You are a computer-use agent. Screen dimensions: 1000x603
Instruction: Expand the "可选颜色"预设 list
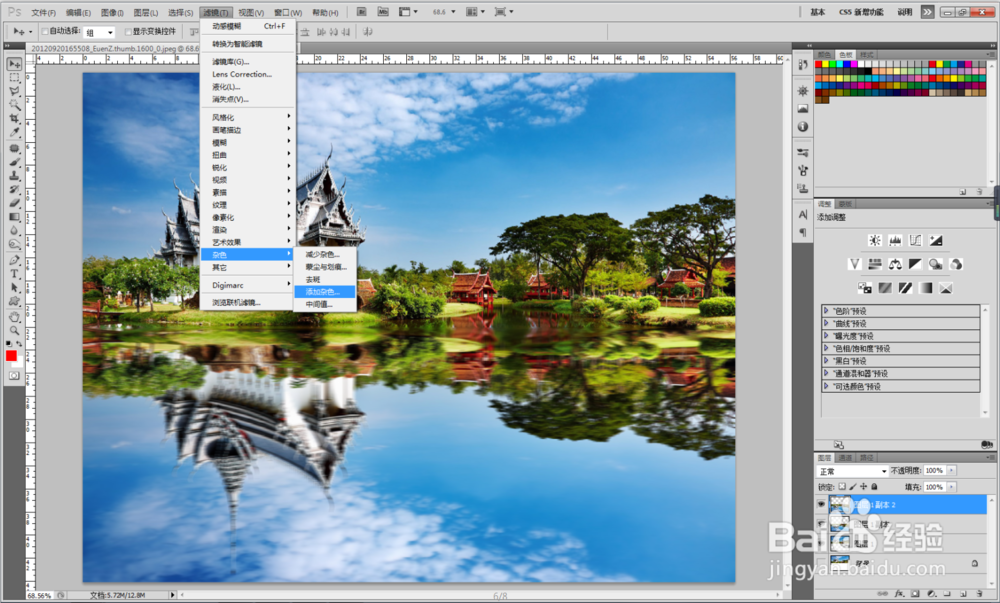[x=827, y=386]
